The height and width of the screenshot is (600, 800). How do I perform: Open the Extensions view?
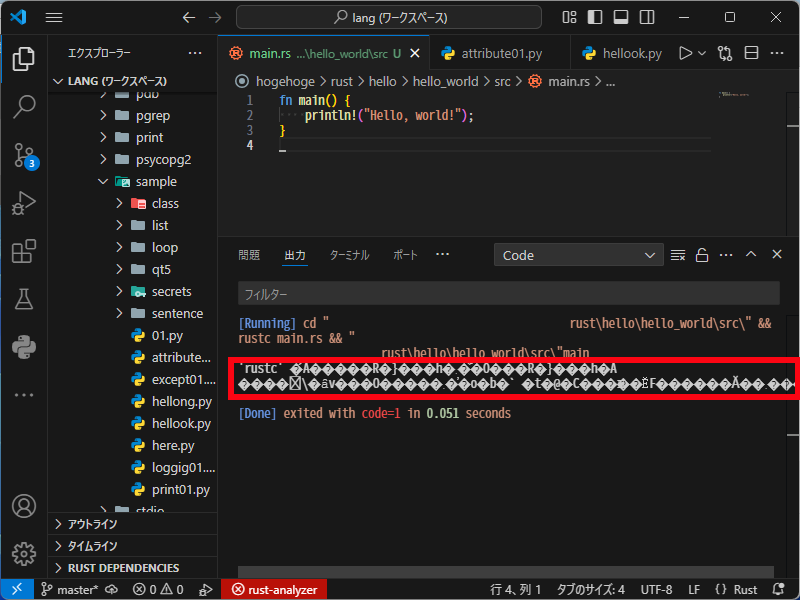tap(23, 251)
